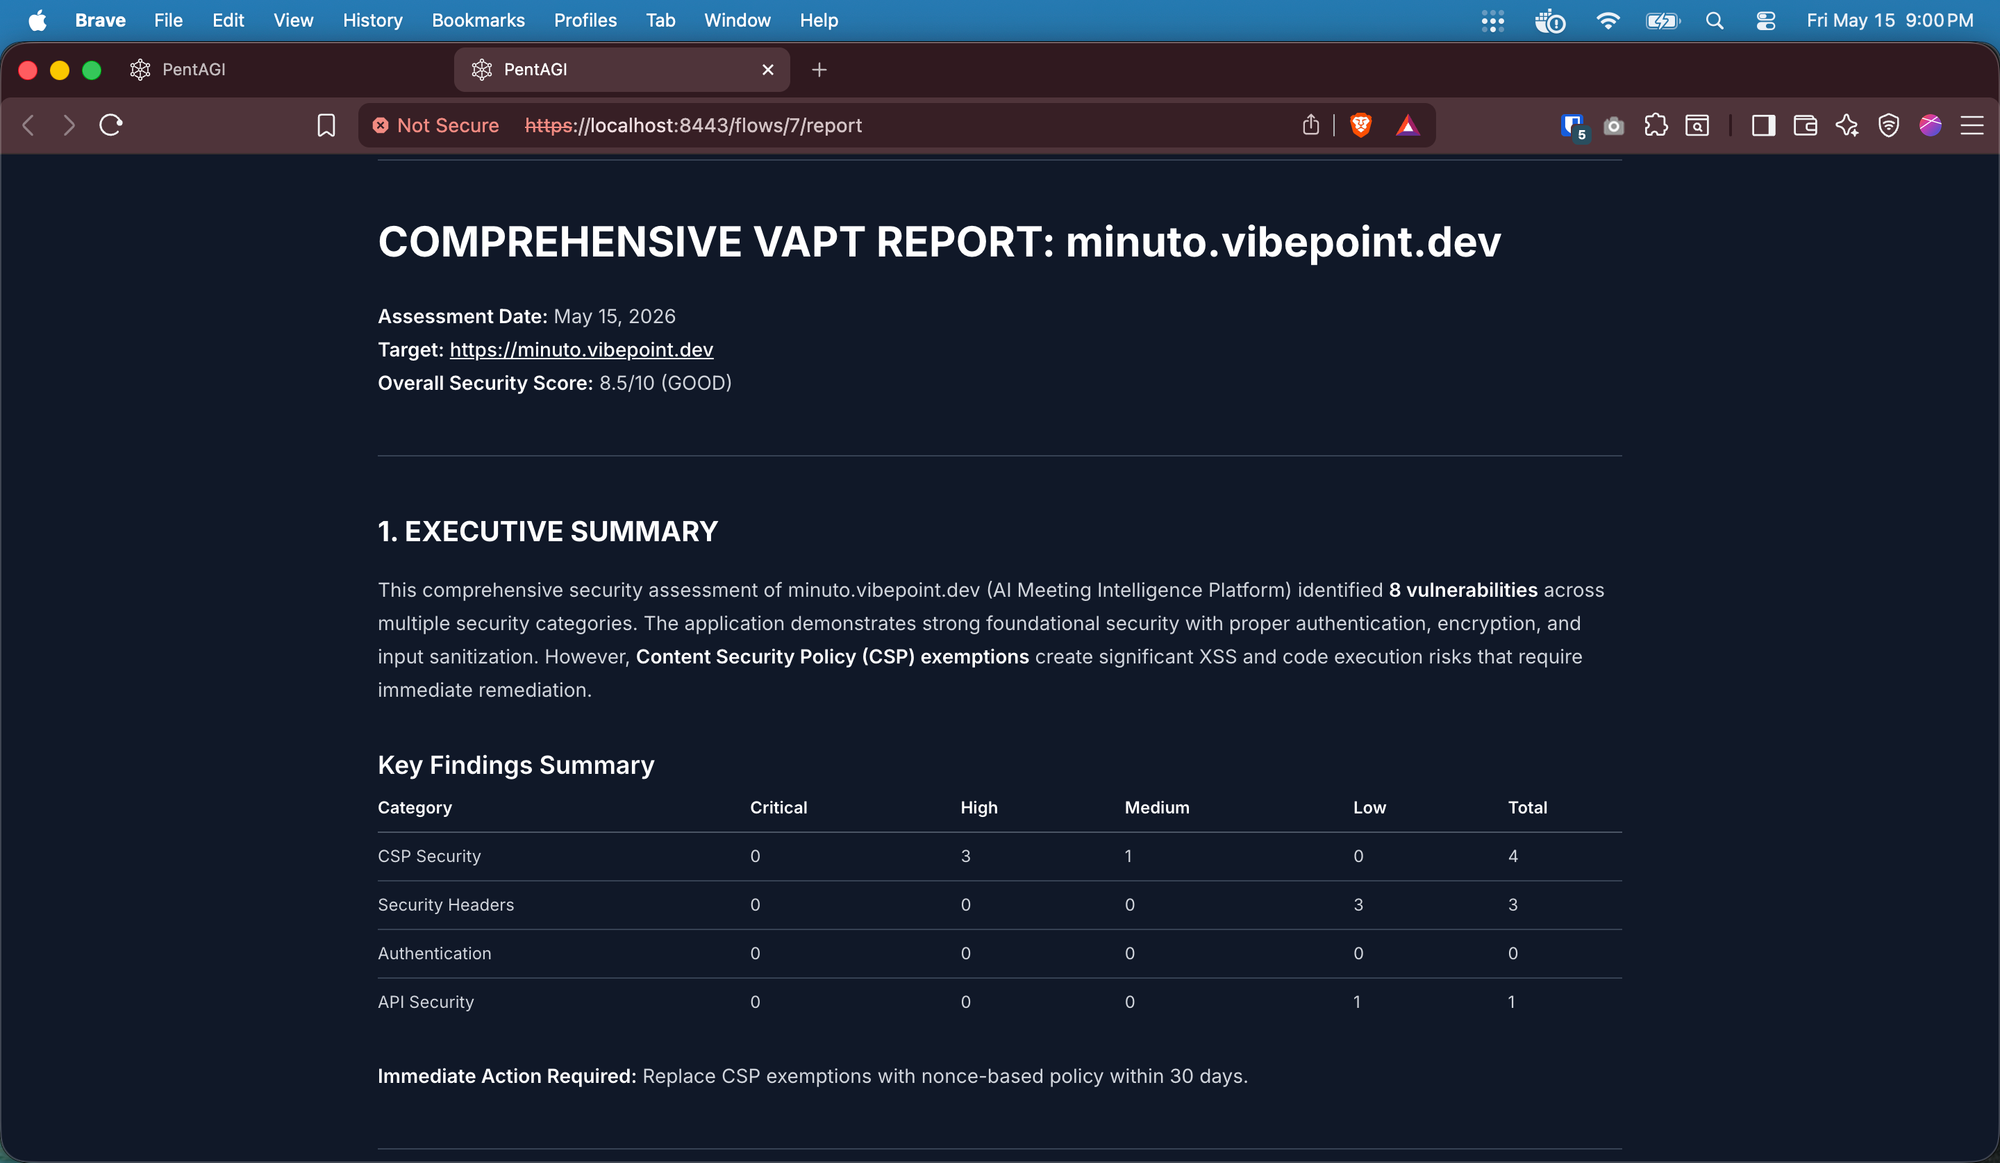Open Brave Wallet
Image resolution: width=2000 pixels, height=1163 pixels.
click(x=1806, y=125)
